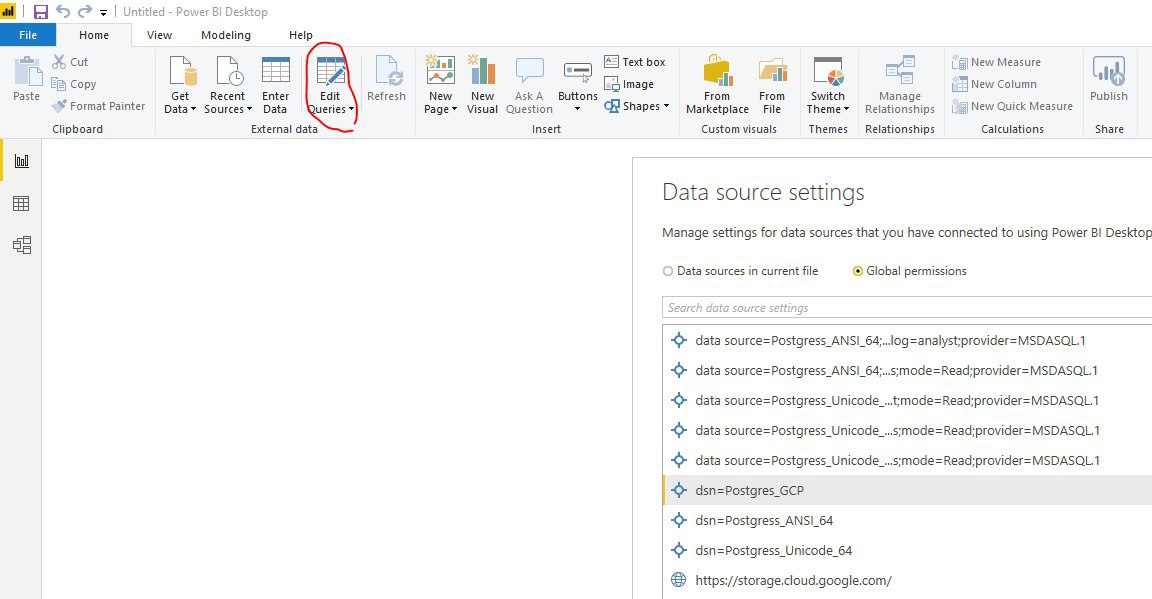The height and width of the screenshot is (599, 1152).
Task: Click the Paste clipboard icon
Action: click(x=27, y=71)
